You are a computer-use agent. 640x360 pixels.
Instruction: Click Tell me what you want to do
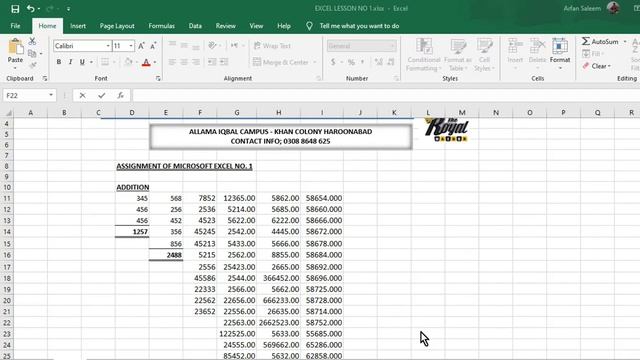pyautogui.click(x=359, y=26)
